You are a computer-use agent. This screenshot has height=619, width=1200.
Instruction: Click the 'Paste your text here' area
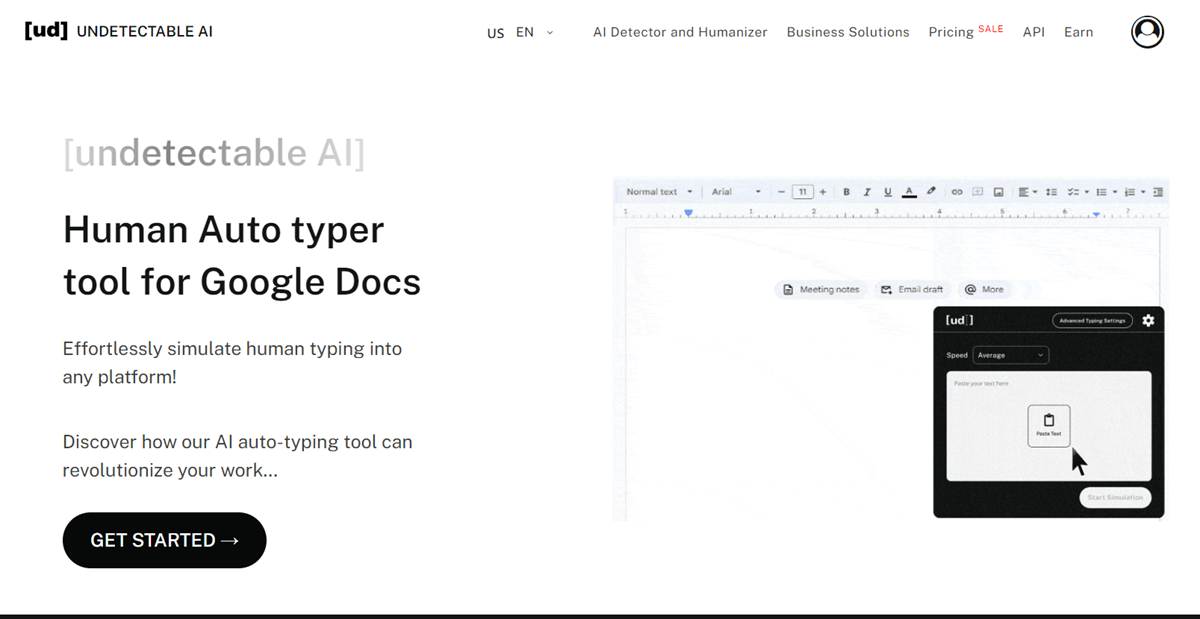[x=1049, y=426]
